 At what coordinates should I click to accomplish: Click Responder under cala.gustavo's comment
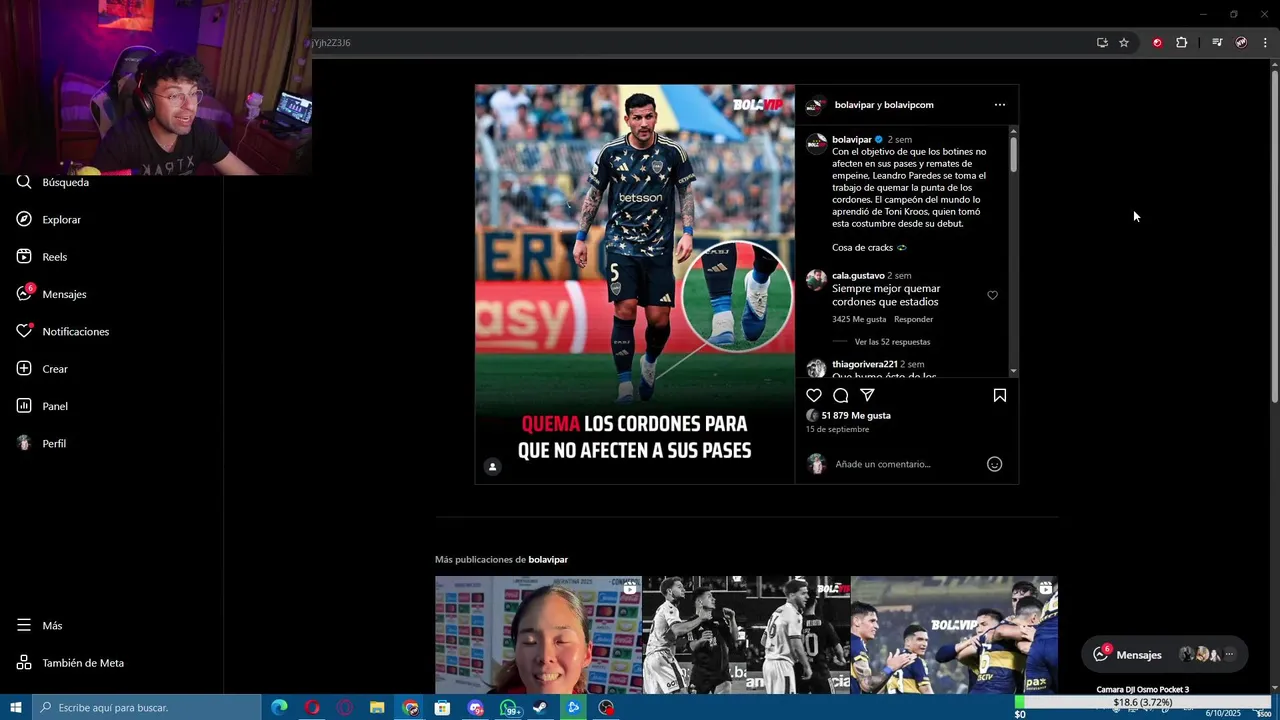[913, 319]
